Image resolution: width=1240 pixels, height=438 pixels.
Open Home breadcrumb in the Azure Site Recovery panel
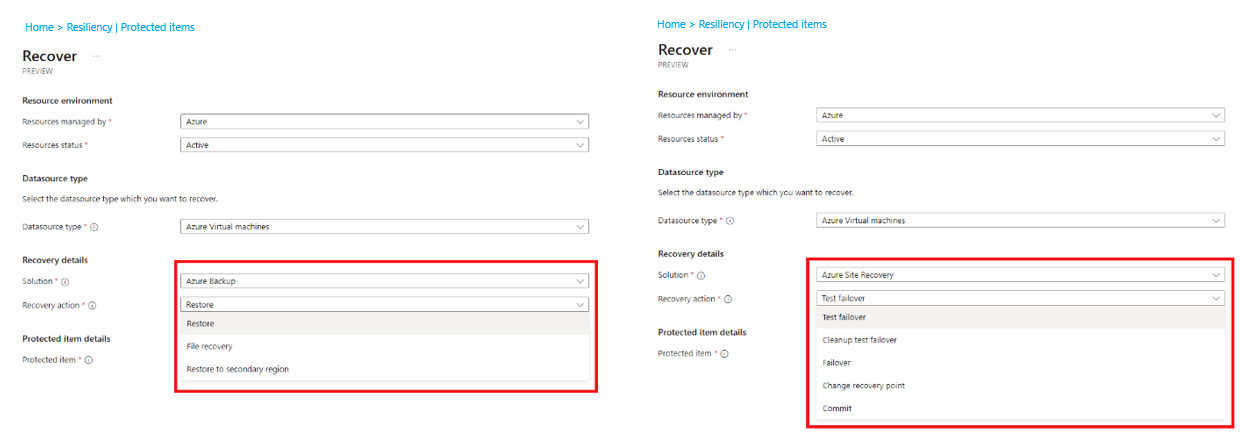672,24
